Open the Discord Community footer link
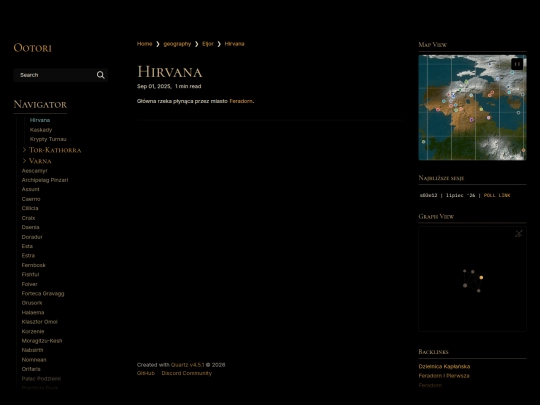Viewport: 540px width, 405px height. click(187, 373)
